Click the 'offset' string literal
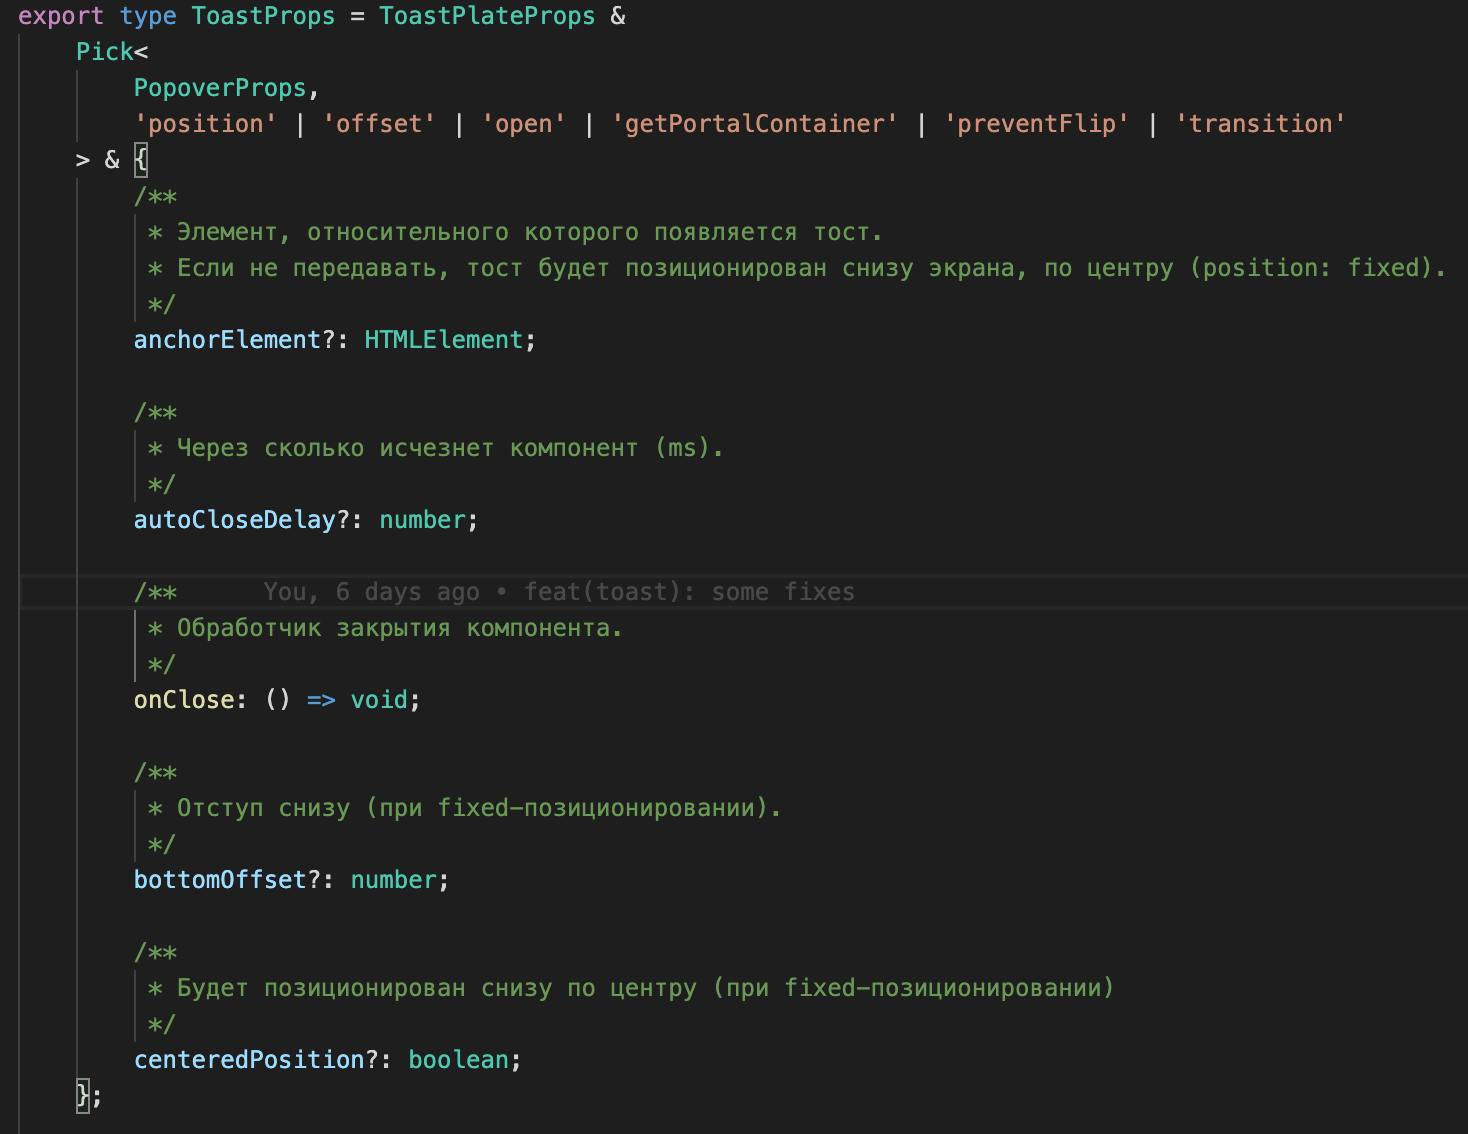This screenshot has height=1134, width=1468. coord(379,123)
